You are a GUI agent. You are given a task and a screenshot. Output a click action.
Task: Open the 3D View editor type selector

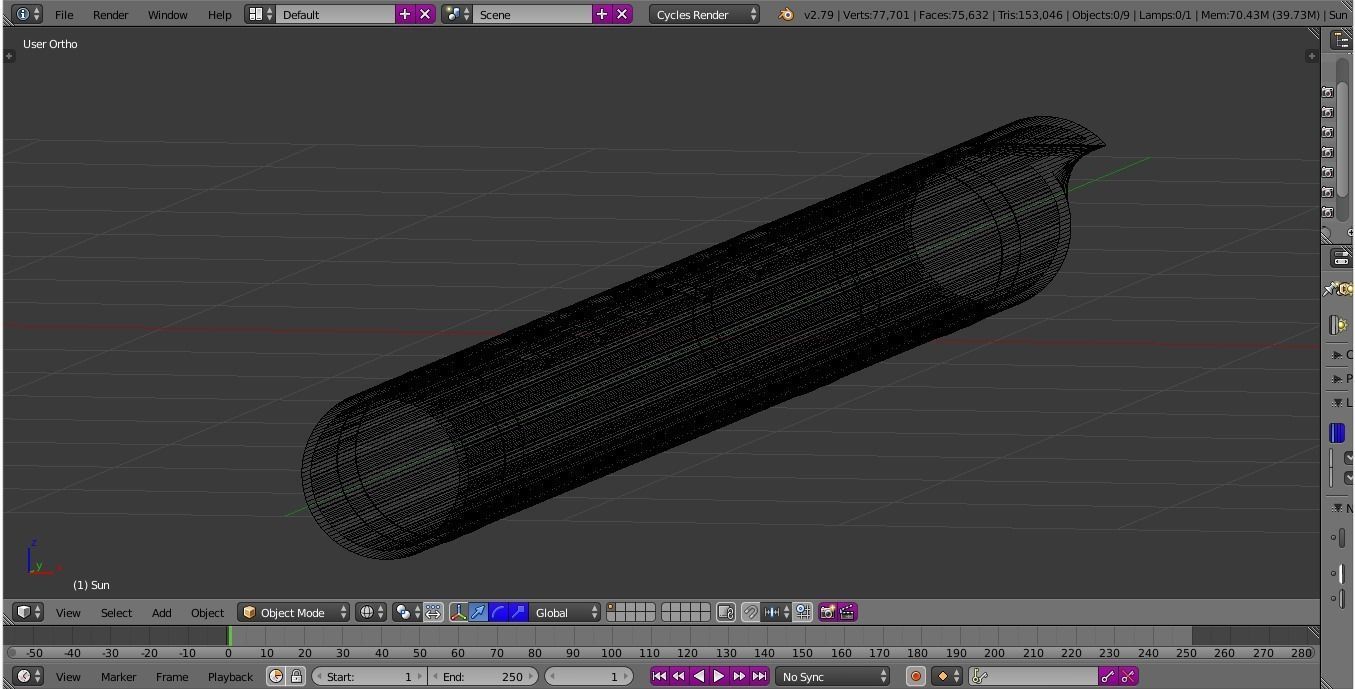(28, 612)
